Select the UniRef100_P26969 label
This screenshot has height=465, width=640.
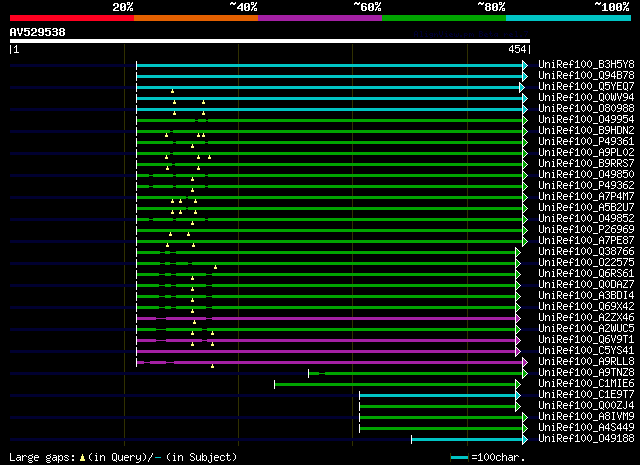click(586, 230)
